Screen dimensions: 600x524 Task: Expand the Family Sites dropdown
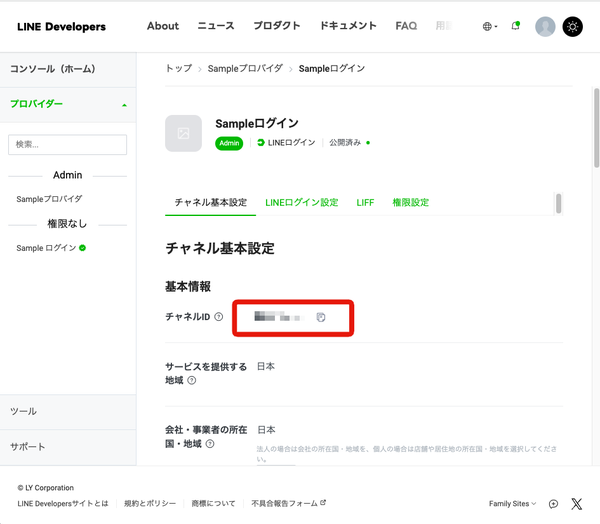click(512, 504)
